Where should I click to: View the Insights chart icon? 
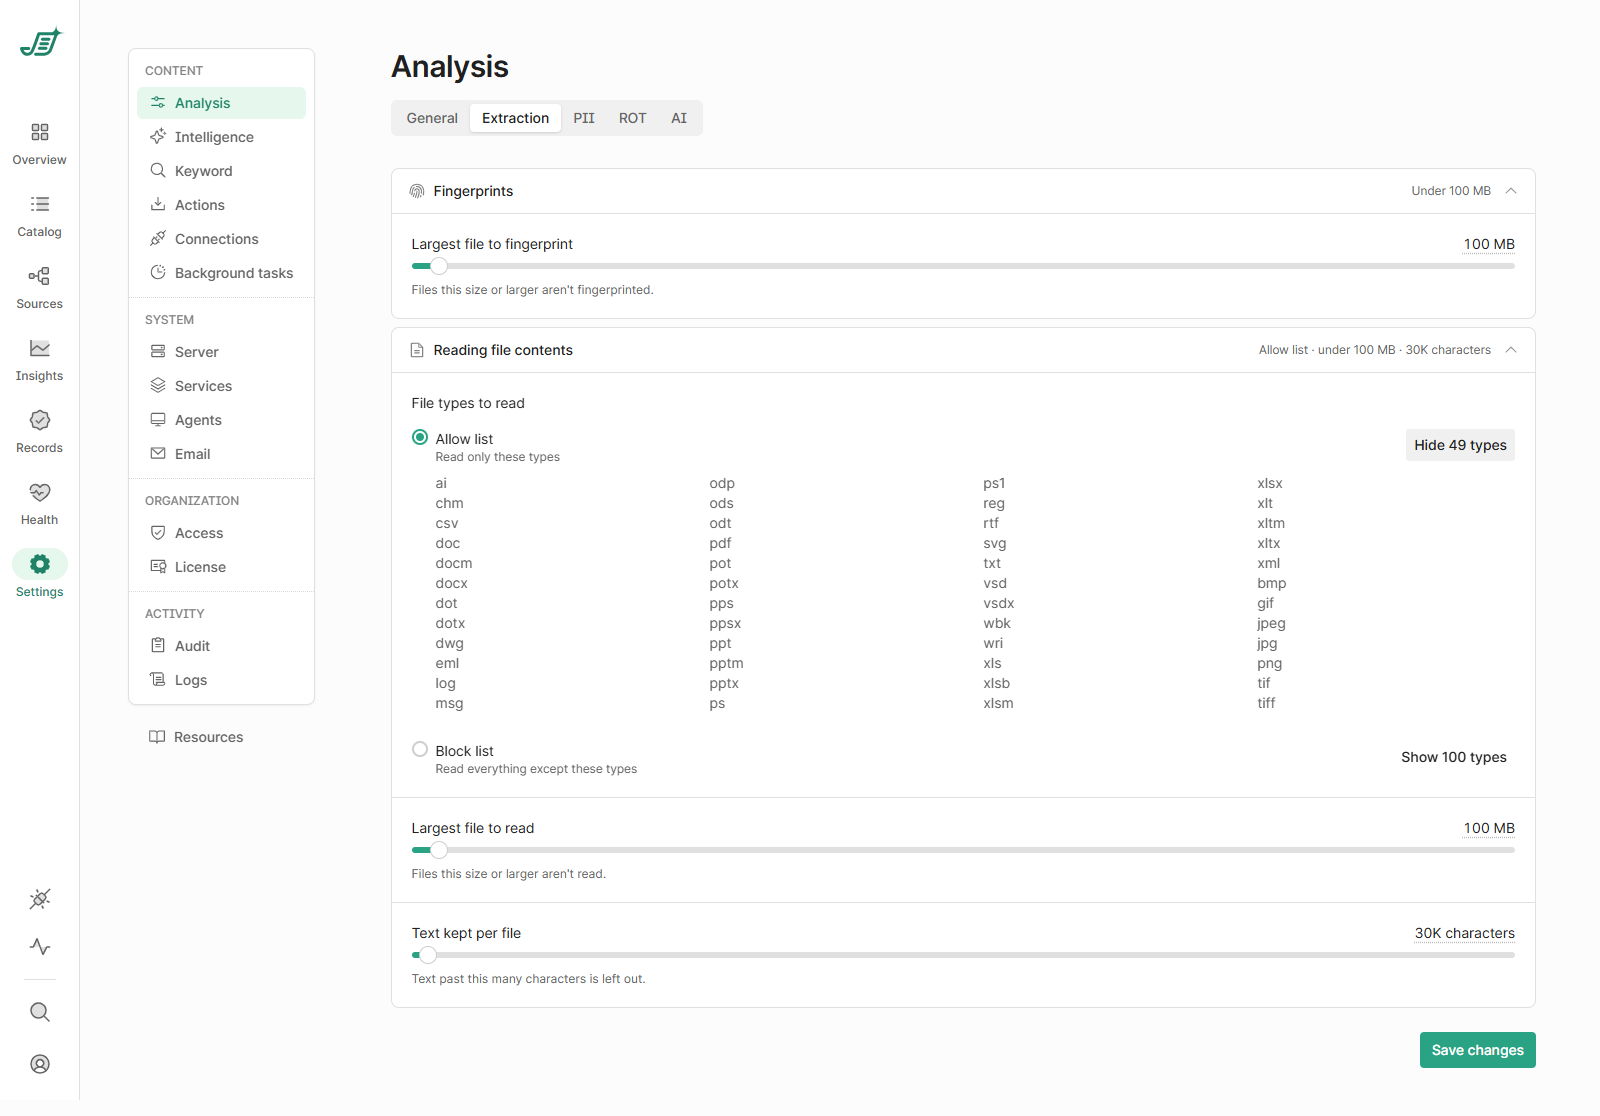[x=40, y=348]
